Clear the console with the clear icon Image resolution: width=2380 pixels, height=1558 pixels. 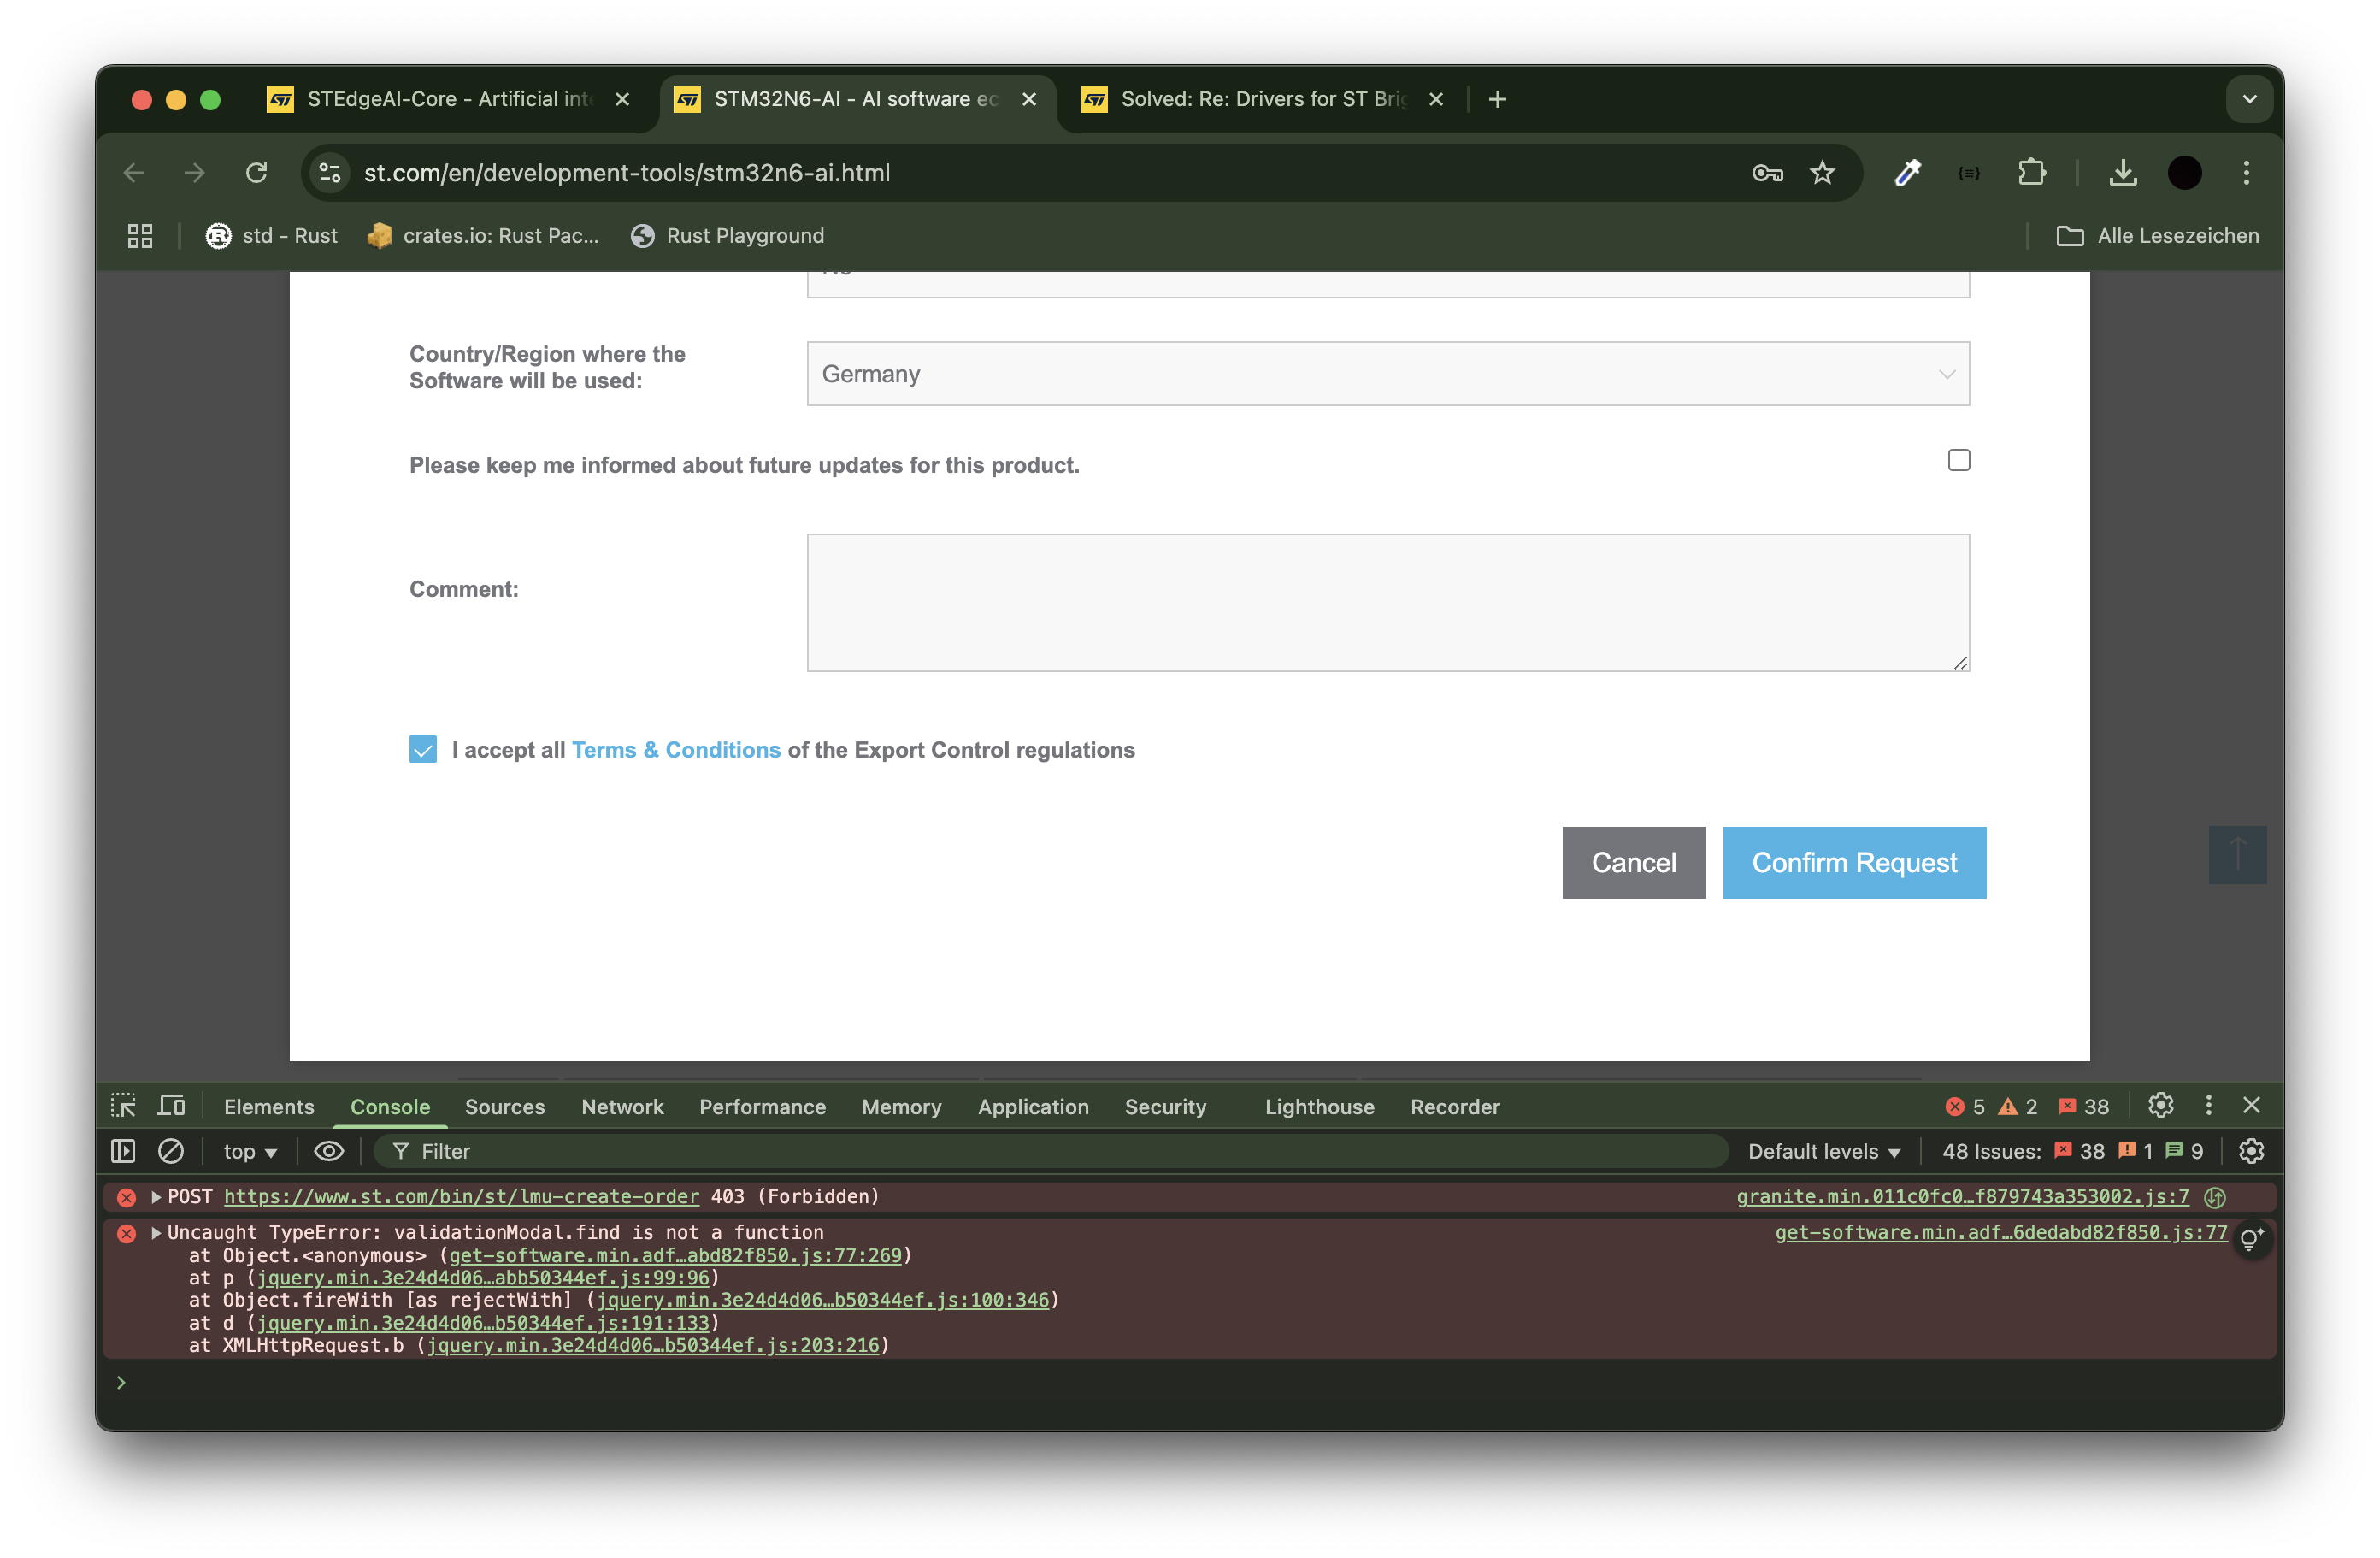point(171,1151)
